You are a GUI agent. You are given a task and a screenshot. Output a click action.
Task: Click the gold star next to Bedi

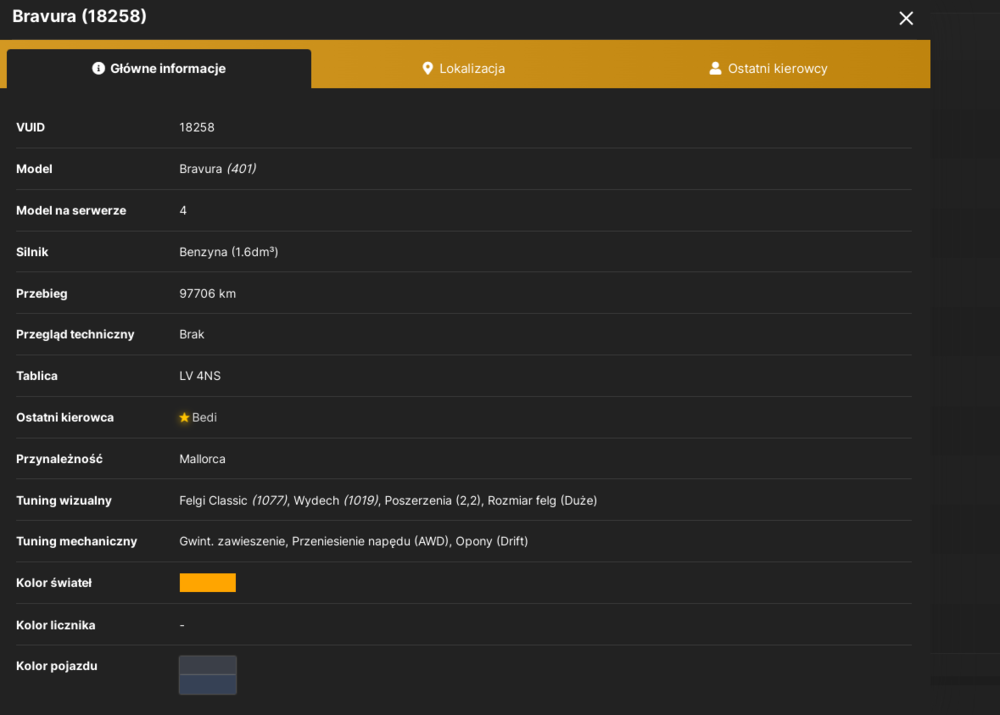(184, 417)
